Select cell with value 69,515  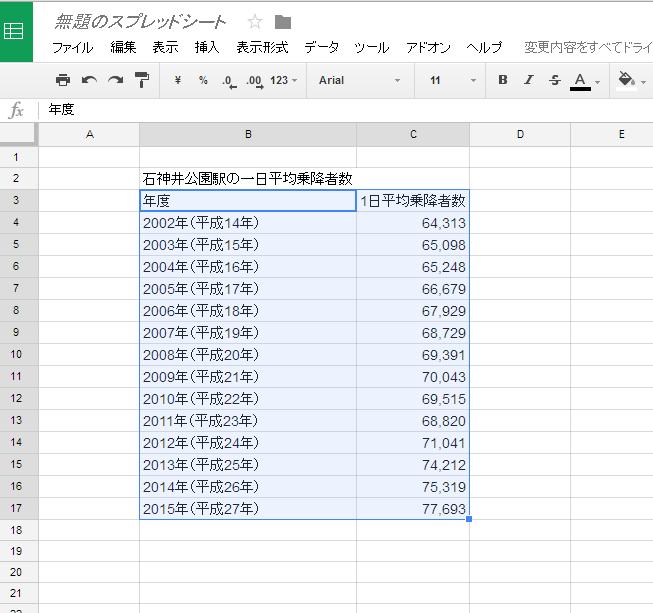413,399
